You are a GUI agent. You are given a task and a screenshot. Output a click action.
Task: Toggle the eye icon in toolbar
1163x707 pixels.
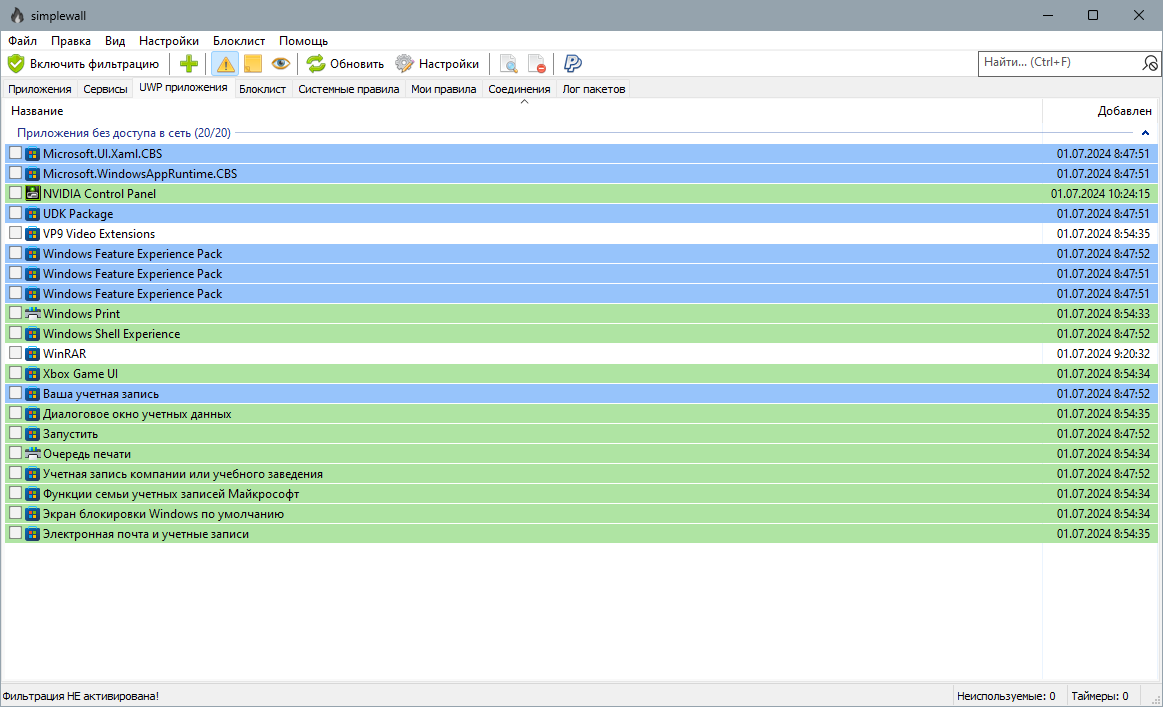[x=280, y=64]
